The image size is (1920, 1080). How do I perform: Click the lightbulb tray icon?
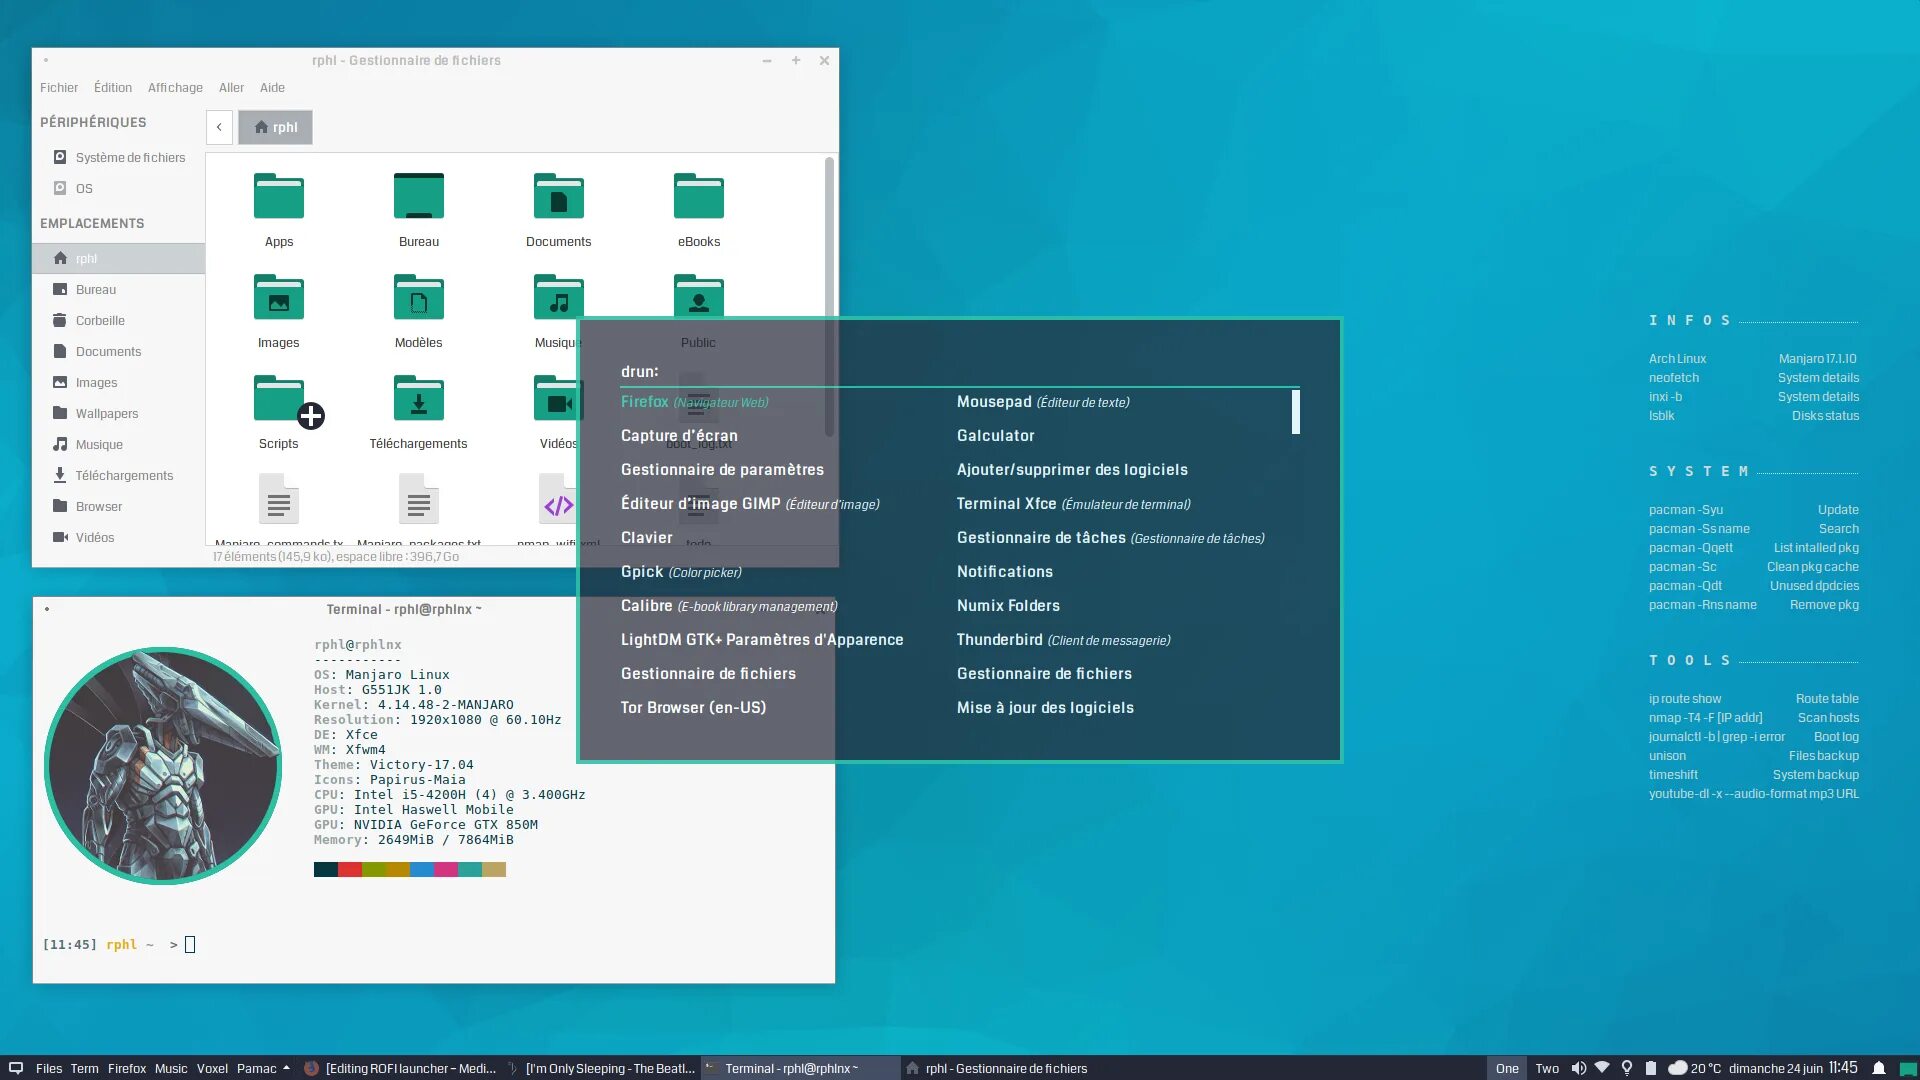tap(1627, 1068)
